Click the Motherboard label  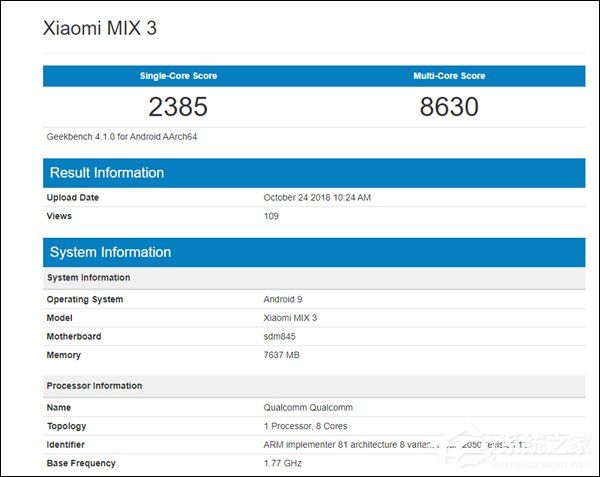click(x=74, y=336)
